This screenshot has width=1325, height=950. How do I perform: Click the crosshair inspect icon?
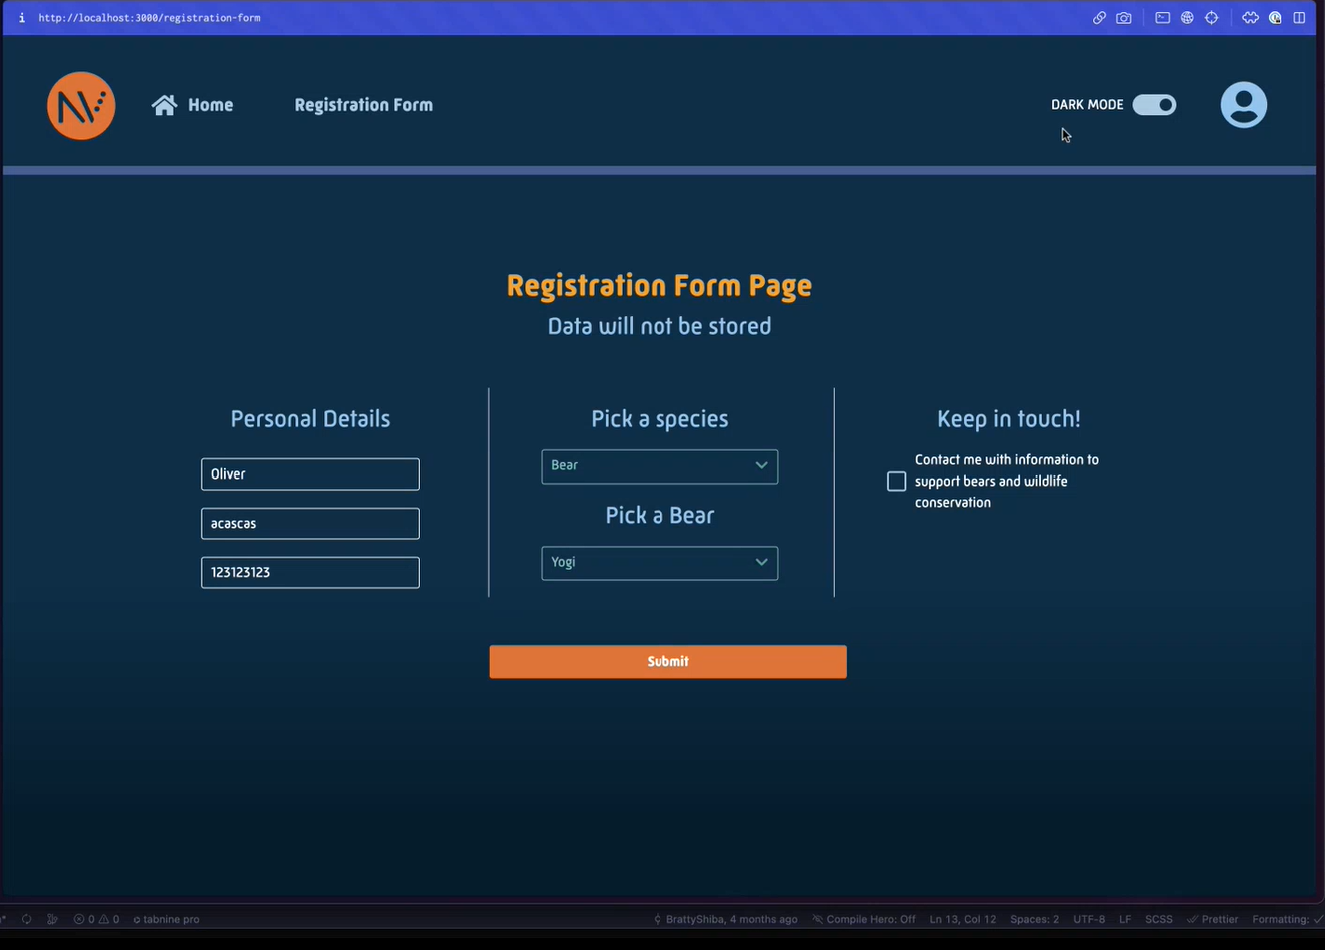click(x=1211, y=18)
